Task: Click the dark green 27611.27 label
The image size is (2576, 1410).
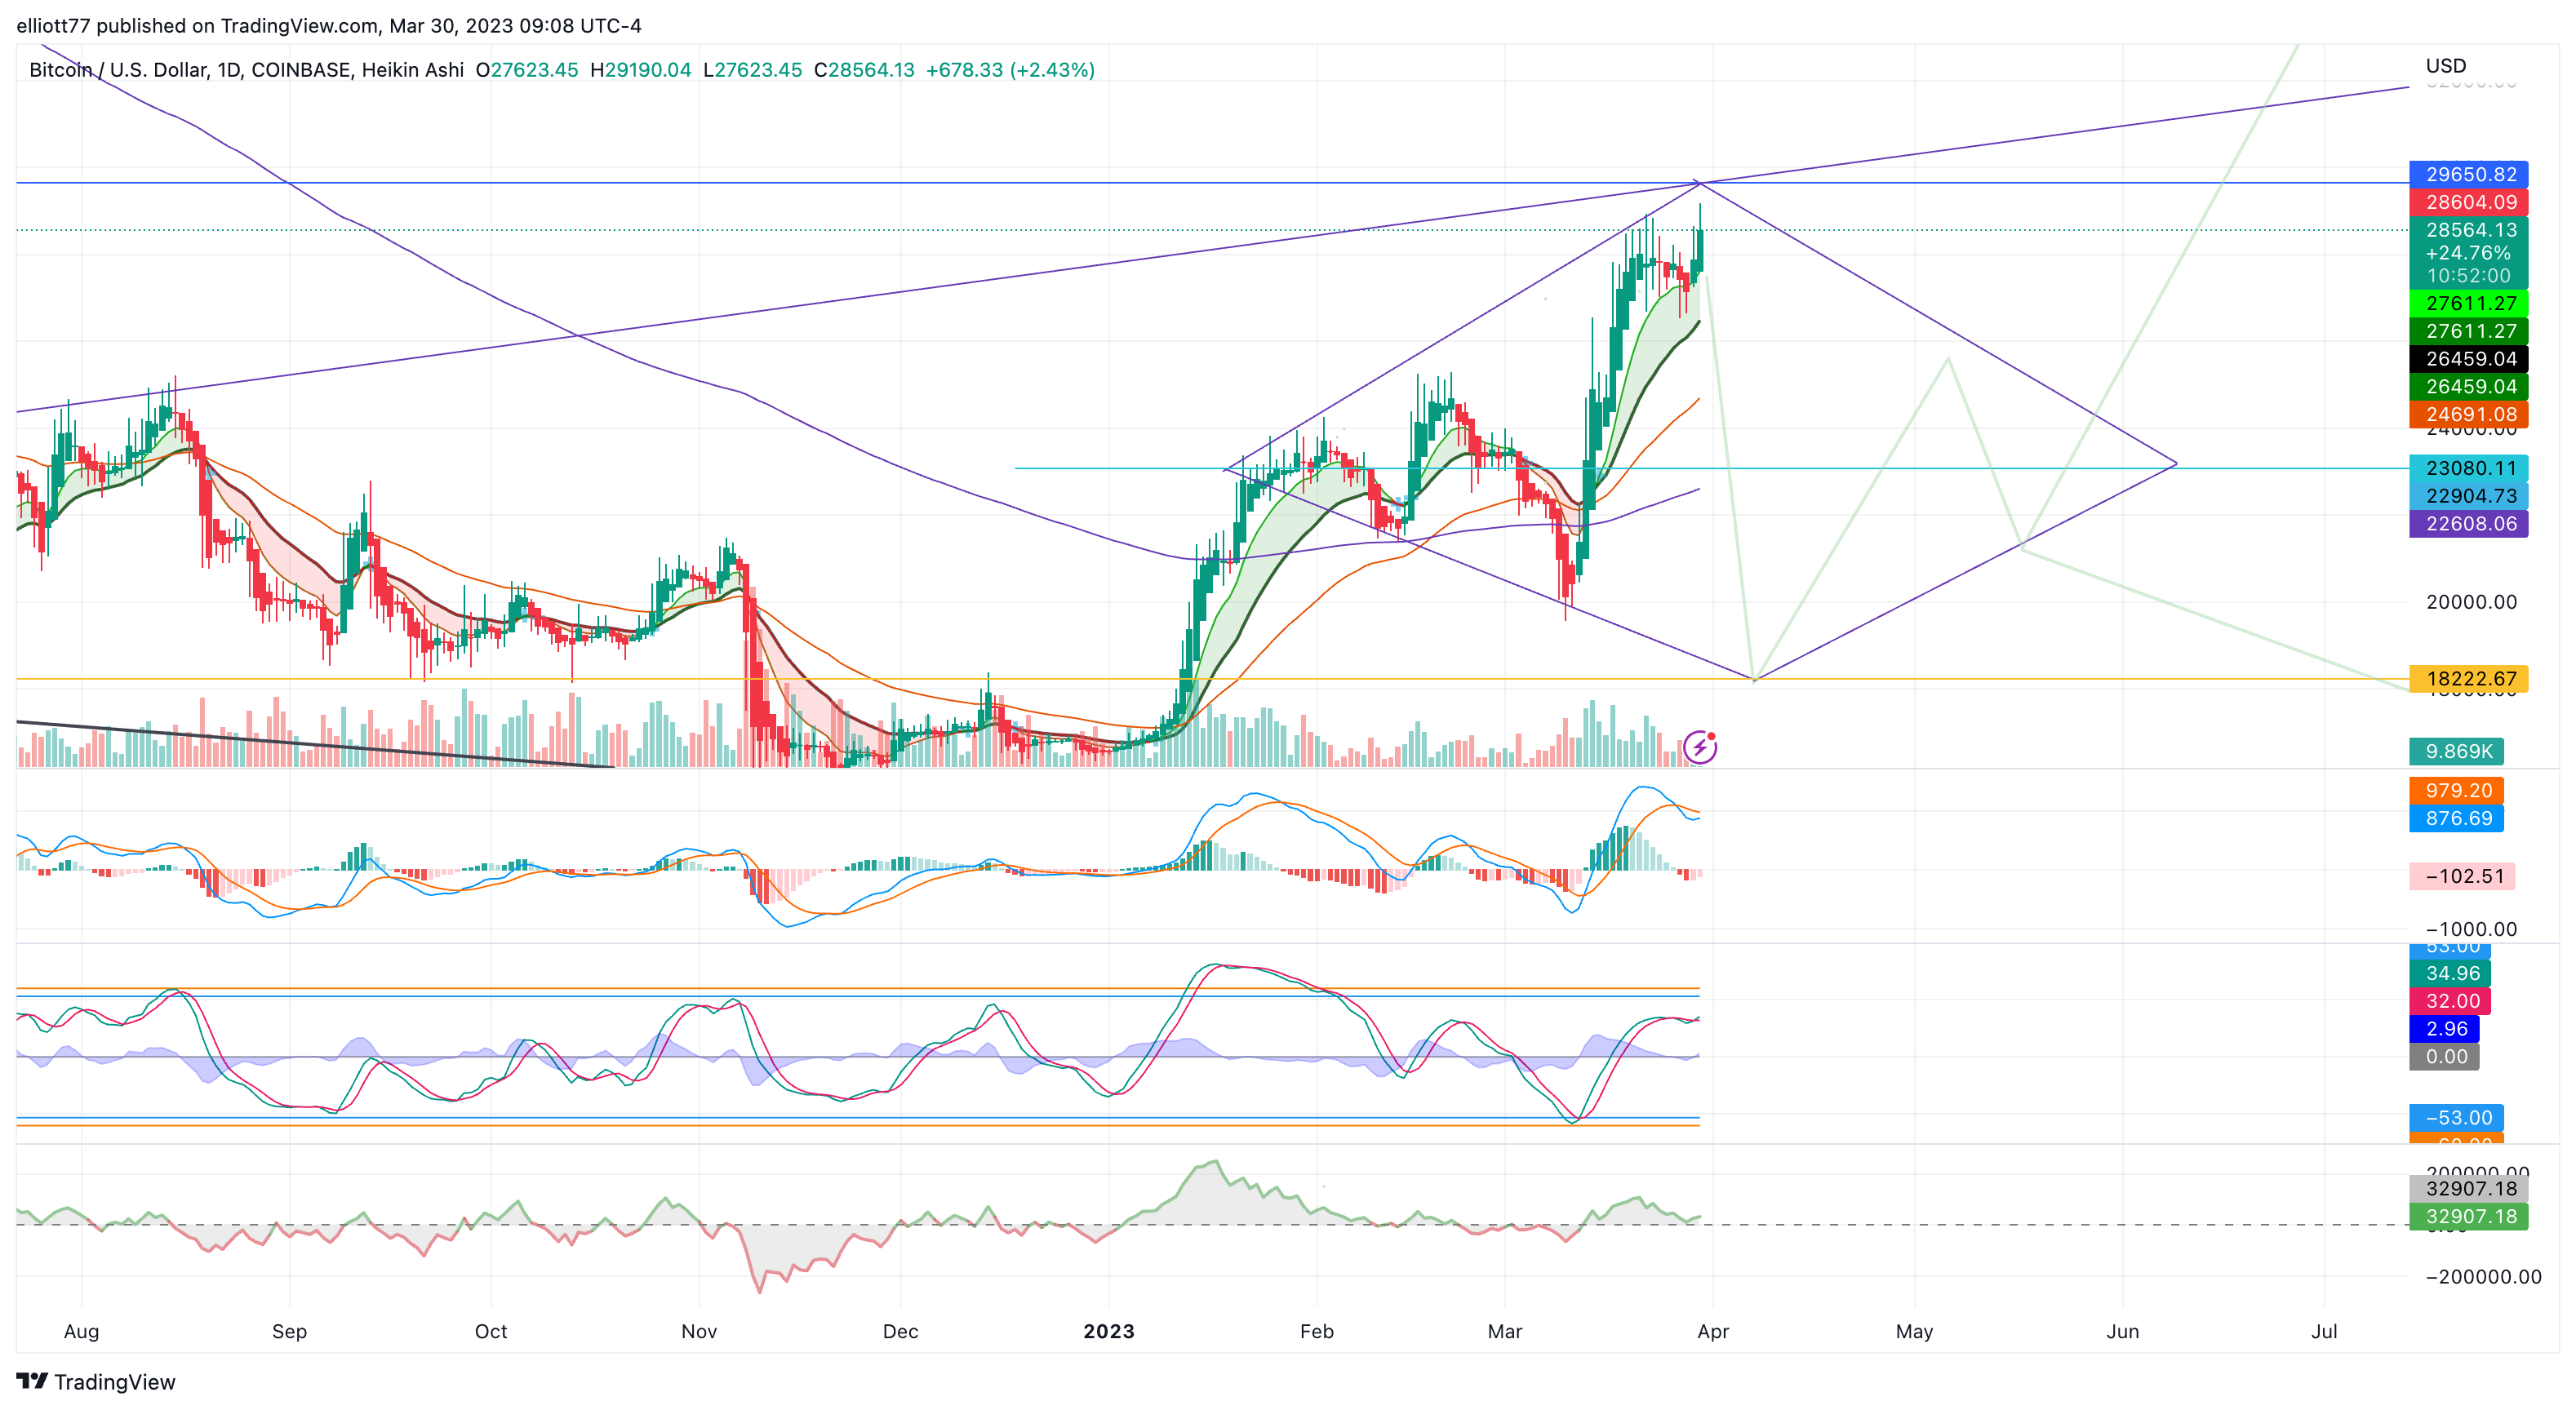Action: [2469, 331]
